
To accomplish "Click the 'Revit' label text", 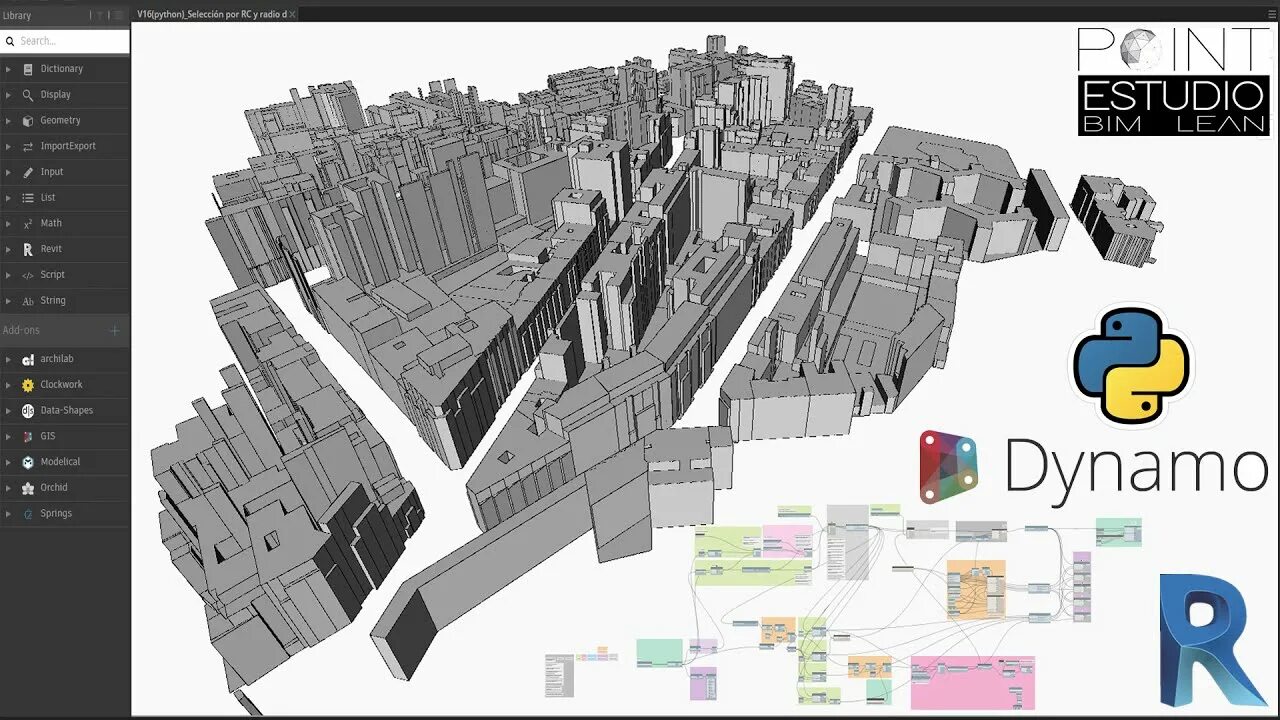I will click(51, 249).
